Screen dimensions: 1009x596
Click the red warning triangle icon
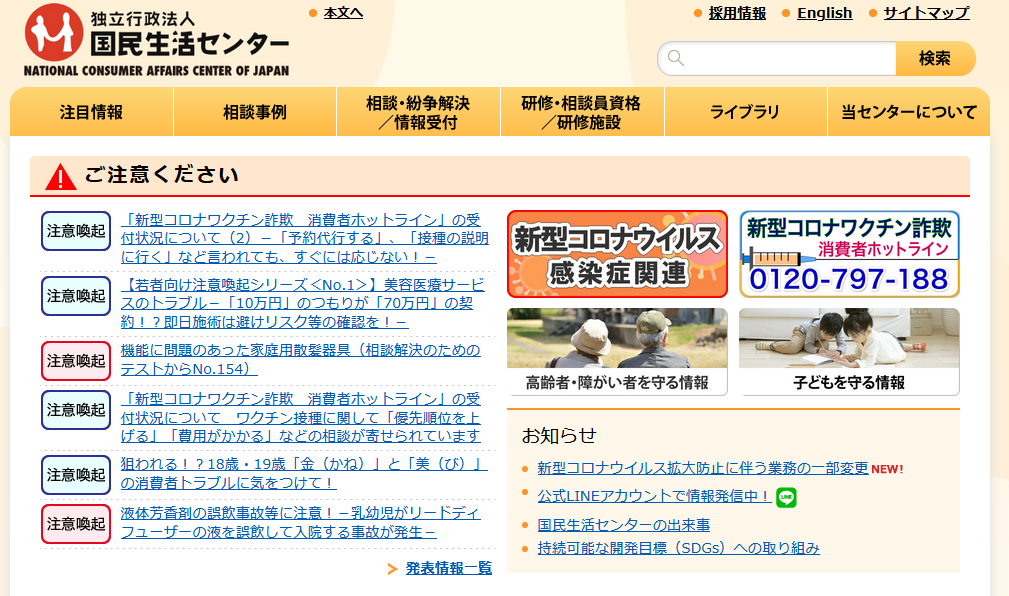60,176
